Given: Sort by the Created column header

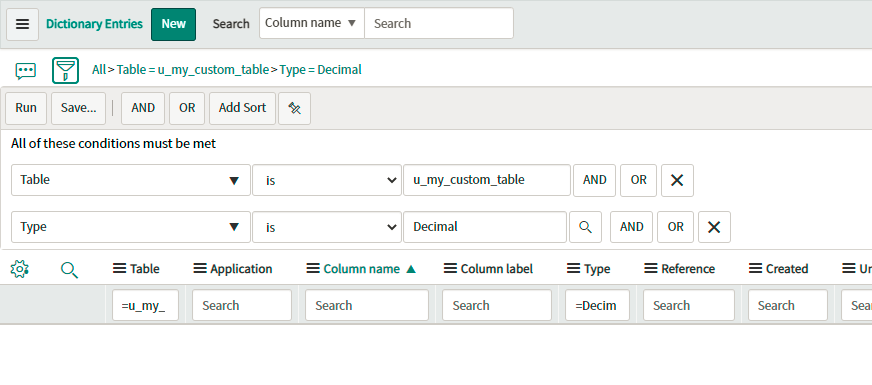Looking at the screenshot, I should [x=787, y=269].
